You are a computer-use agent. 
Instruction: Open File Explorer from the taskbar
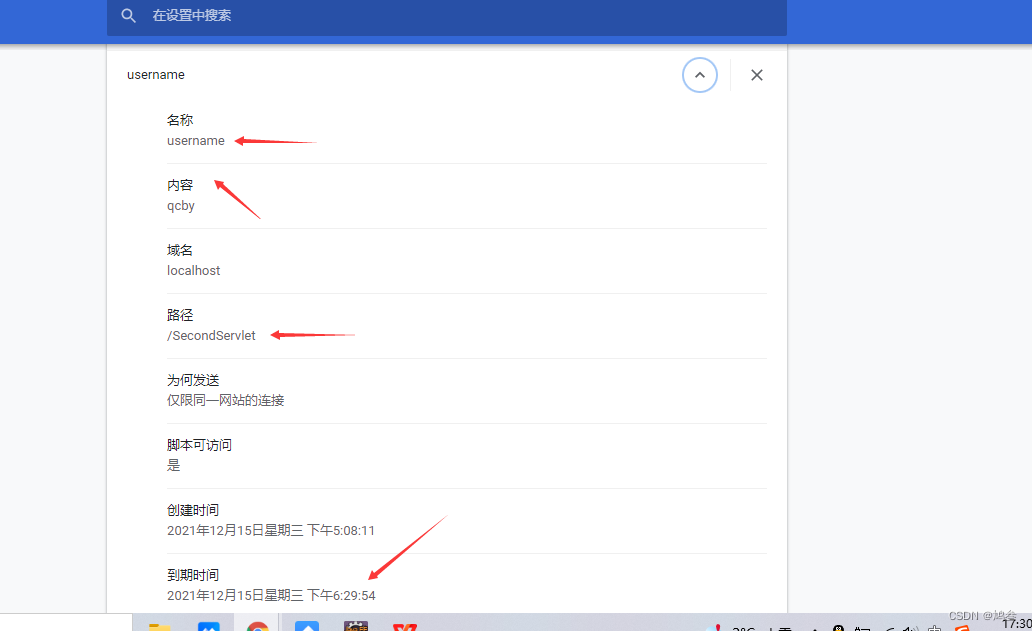click(x=159, y=626)
